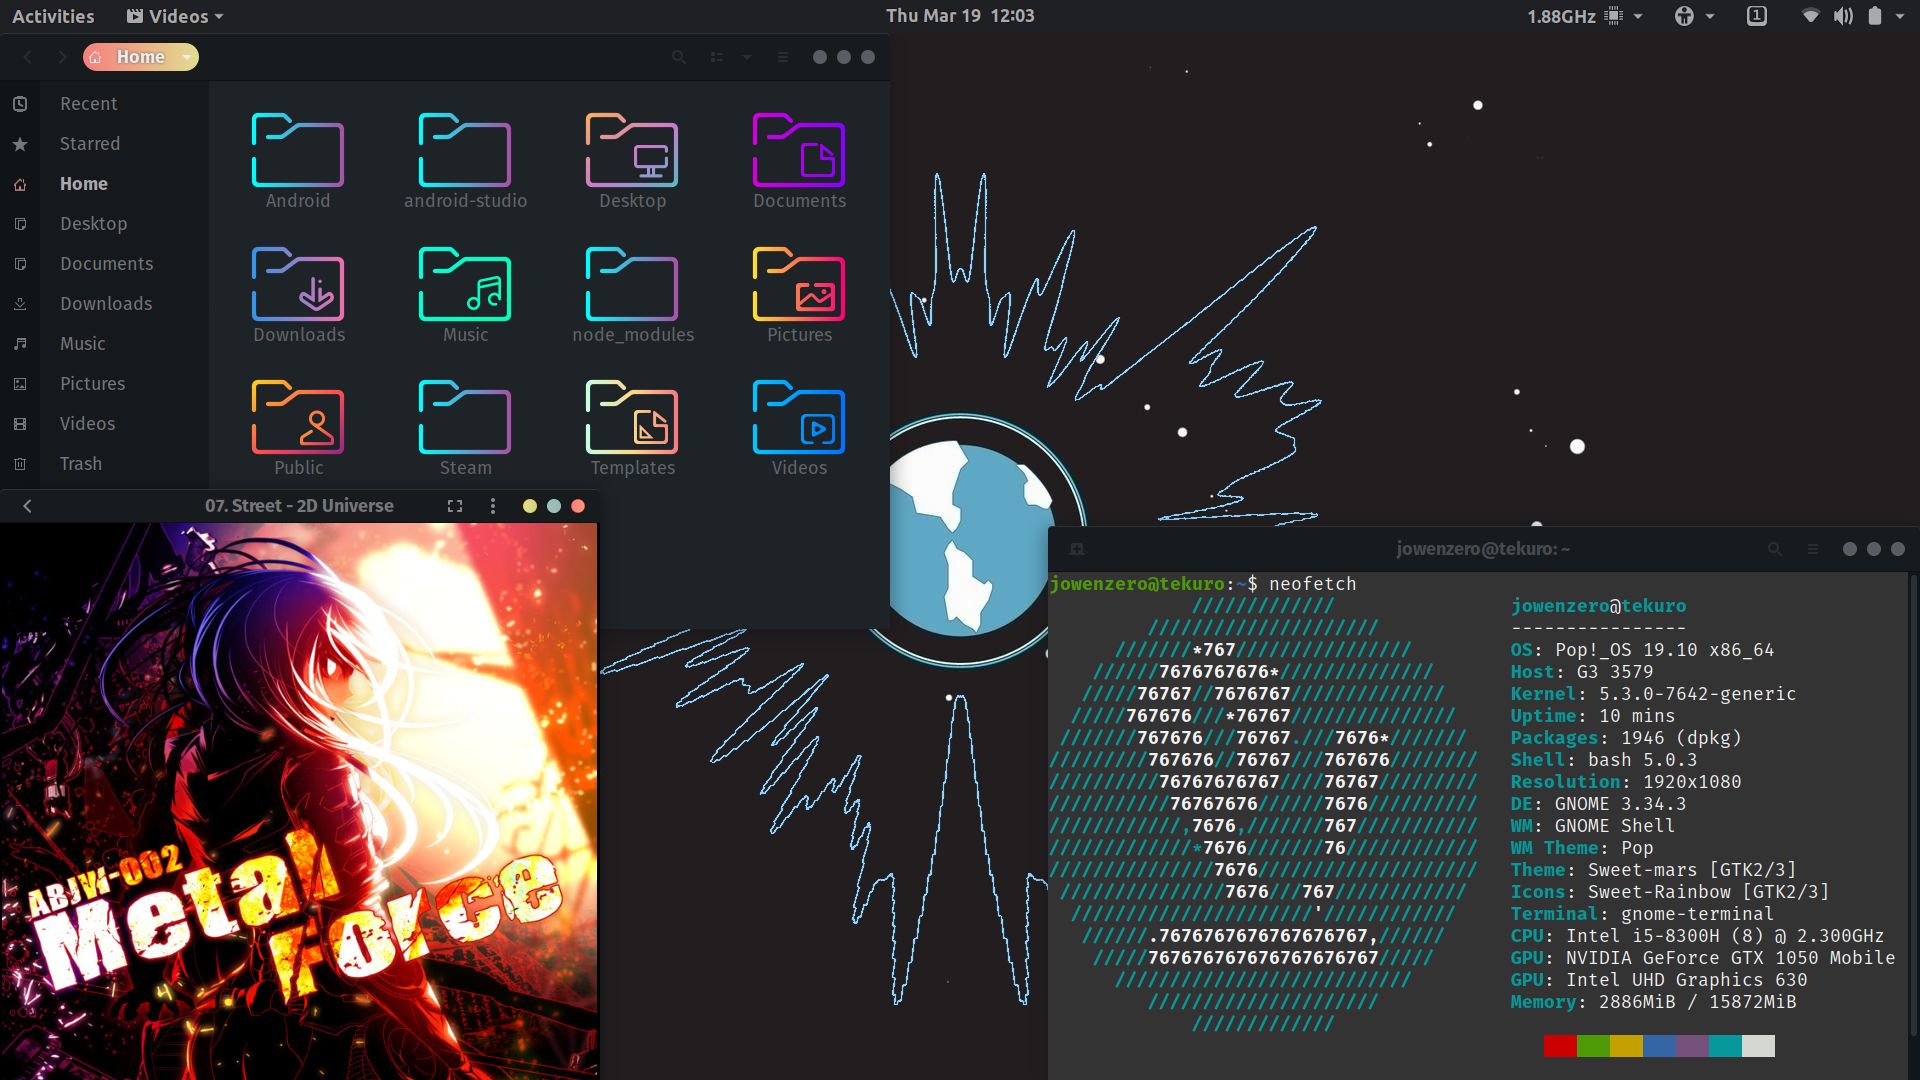Open the video player's three-dot menu

pos(492,506)
